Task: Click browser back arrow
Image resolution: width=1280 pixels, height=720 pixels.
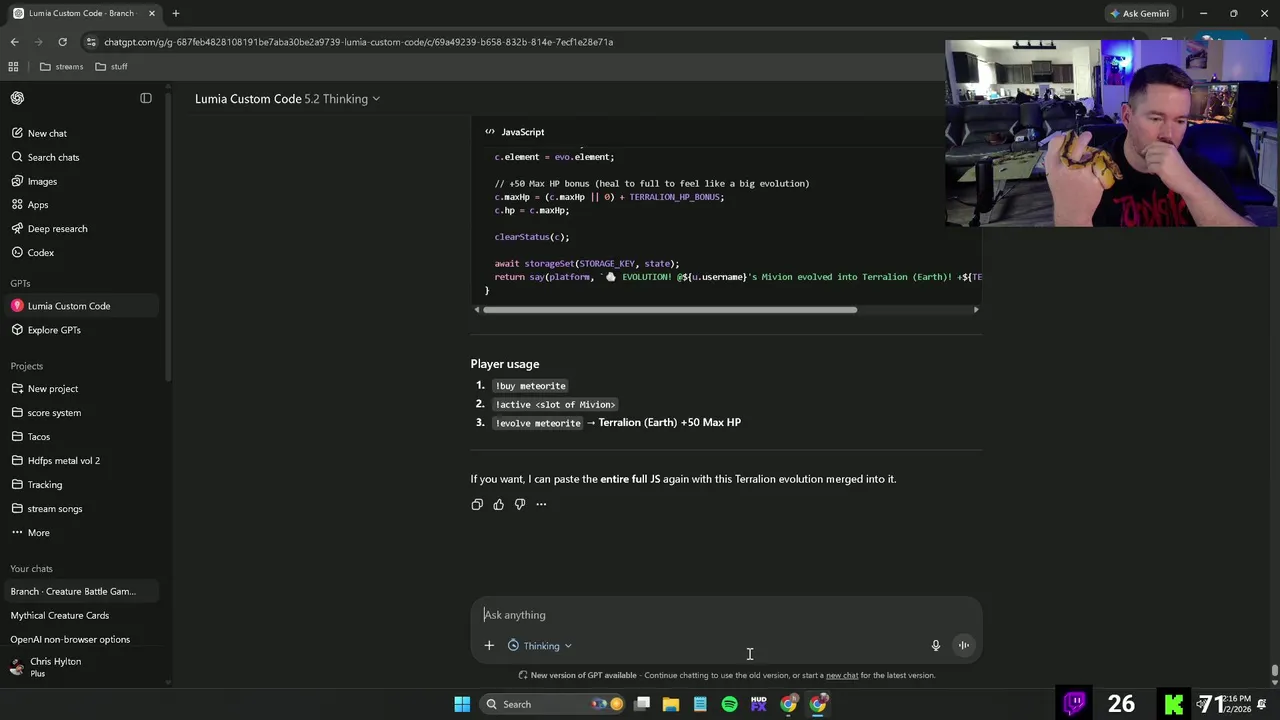Action: pyautogui.click(x=14, y=42)
